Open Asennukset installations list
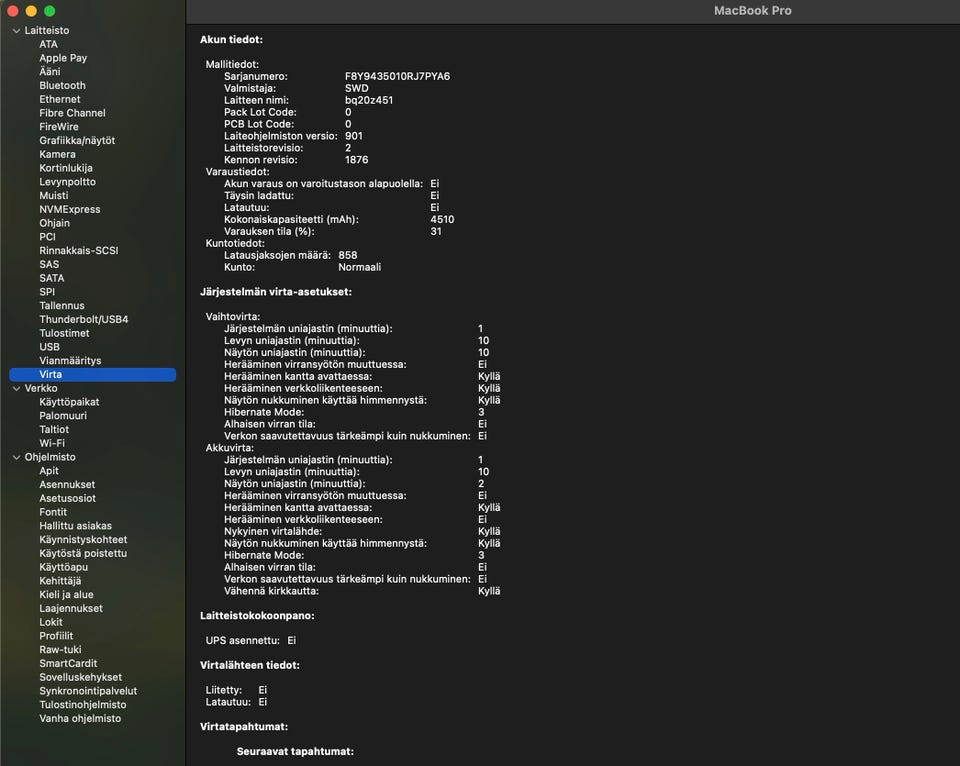960x766 pixels. 67,485
